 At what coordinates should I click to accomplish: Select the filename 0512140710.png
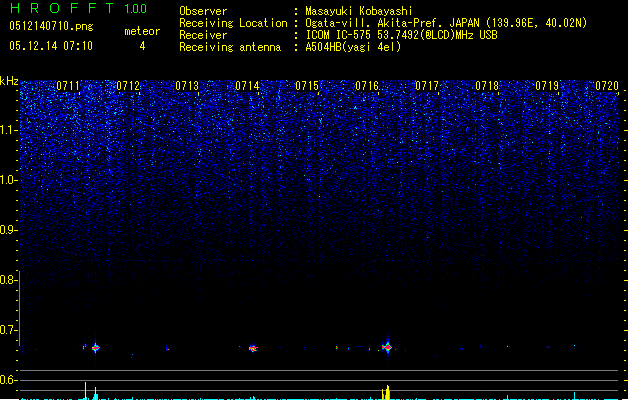(51, 26)
